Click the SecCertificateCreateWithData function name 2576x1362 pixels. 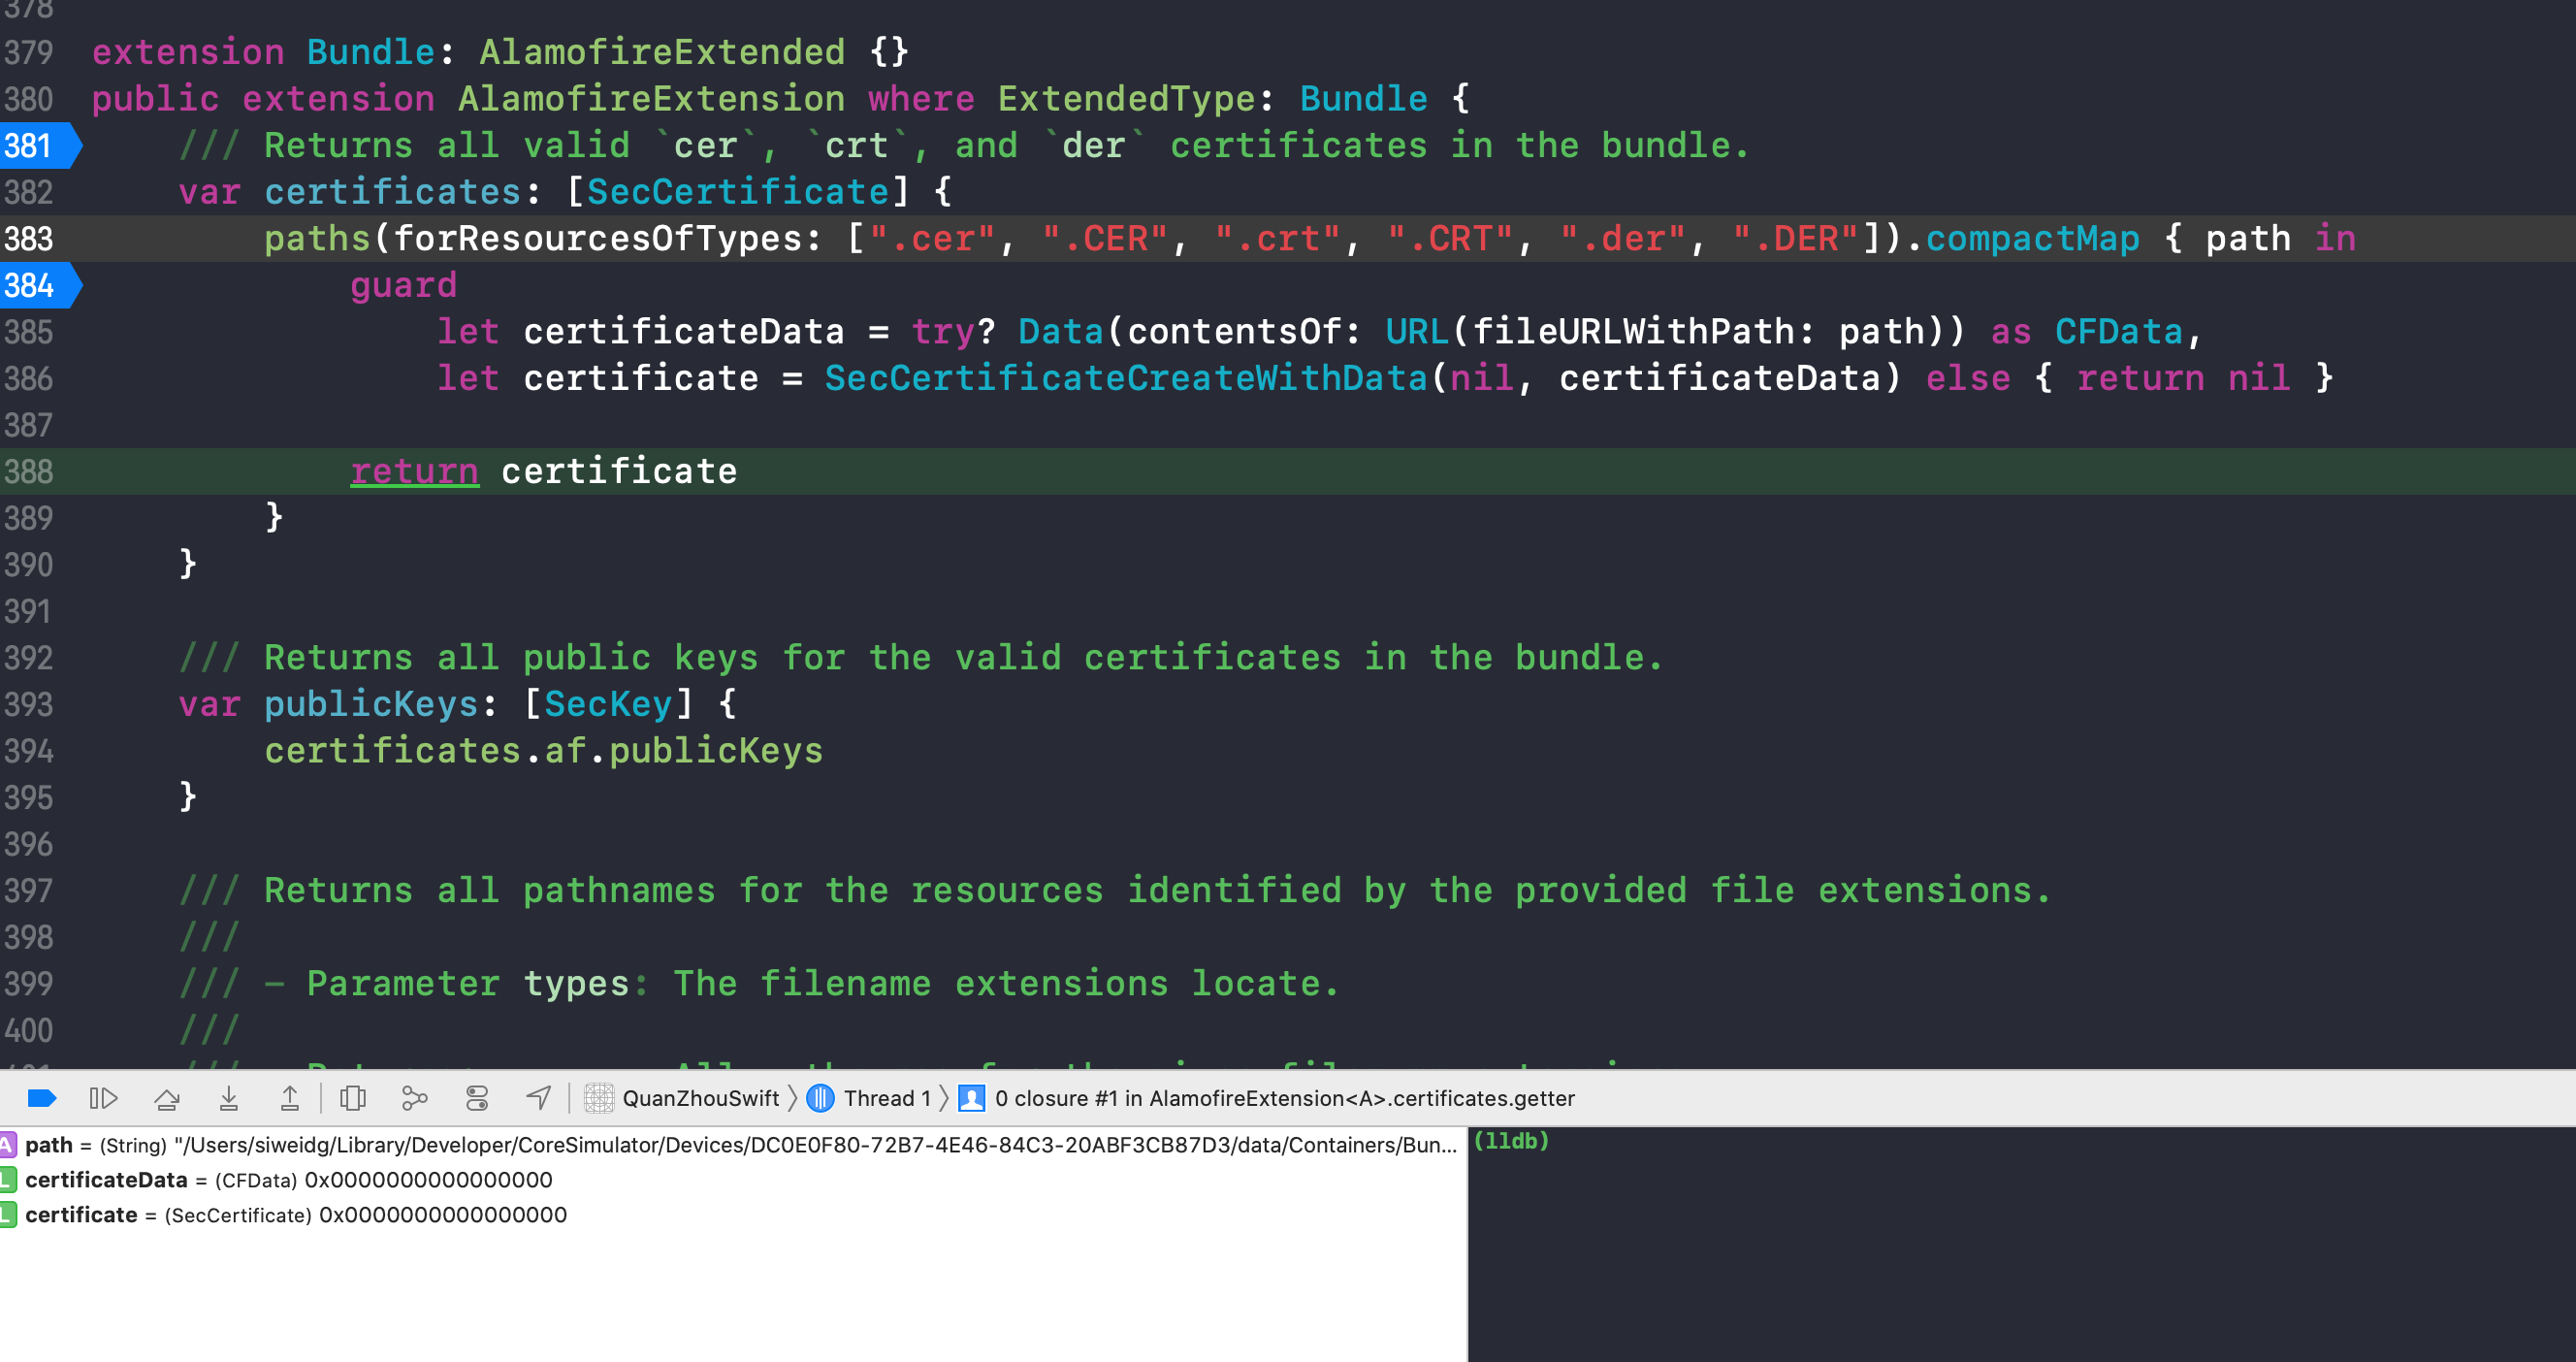(1125, 378)
